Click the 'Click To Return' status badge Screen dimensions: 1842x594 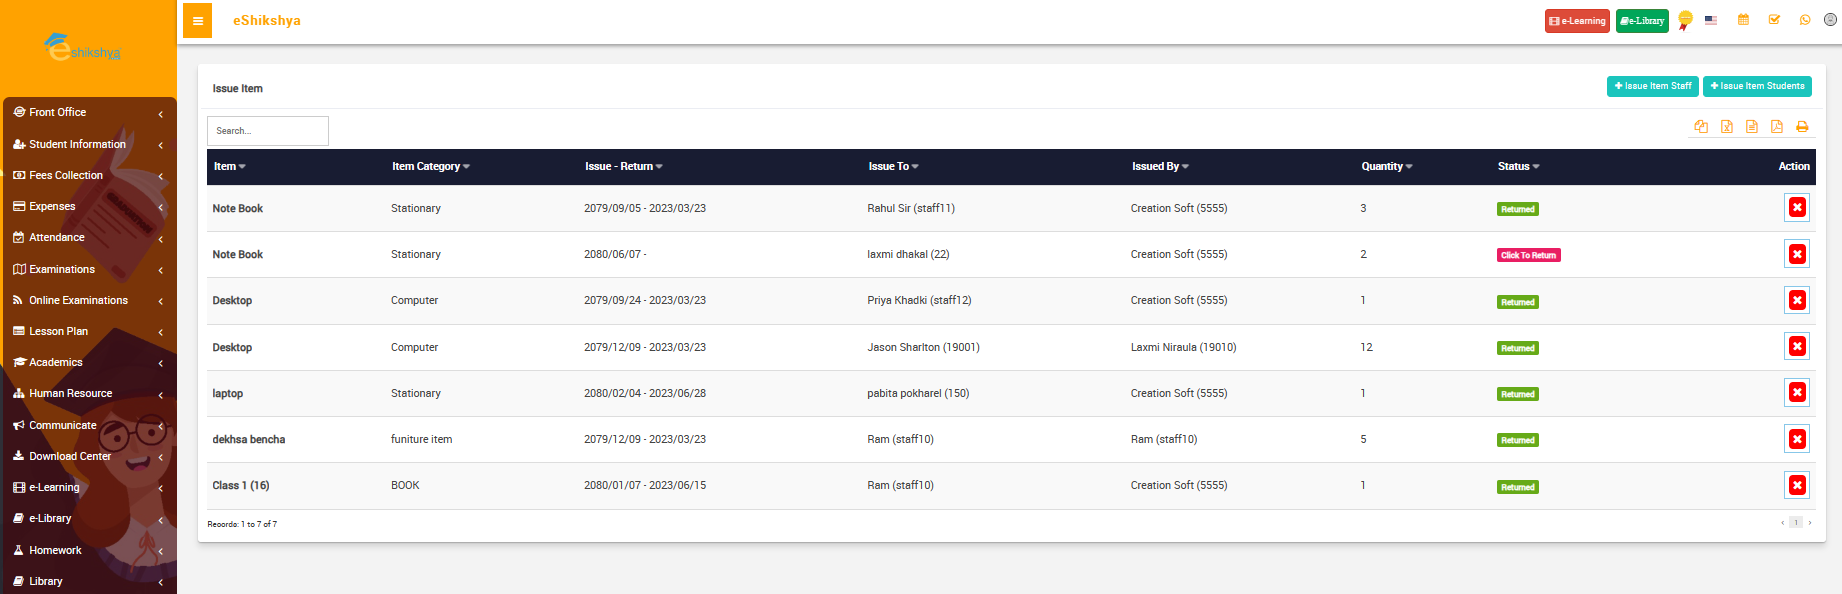(x=1528, y=255)
